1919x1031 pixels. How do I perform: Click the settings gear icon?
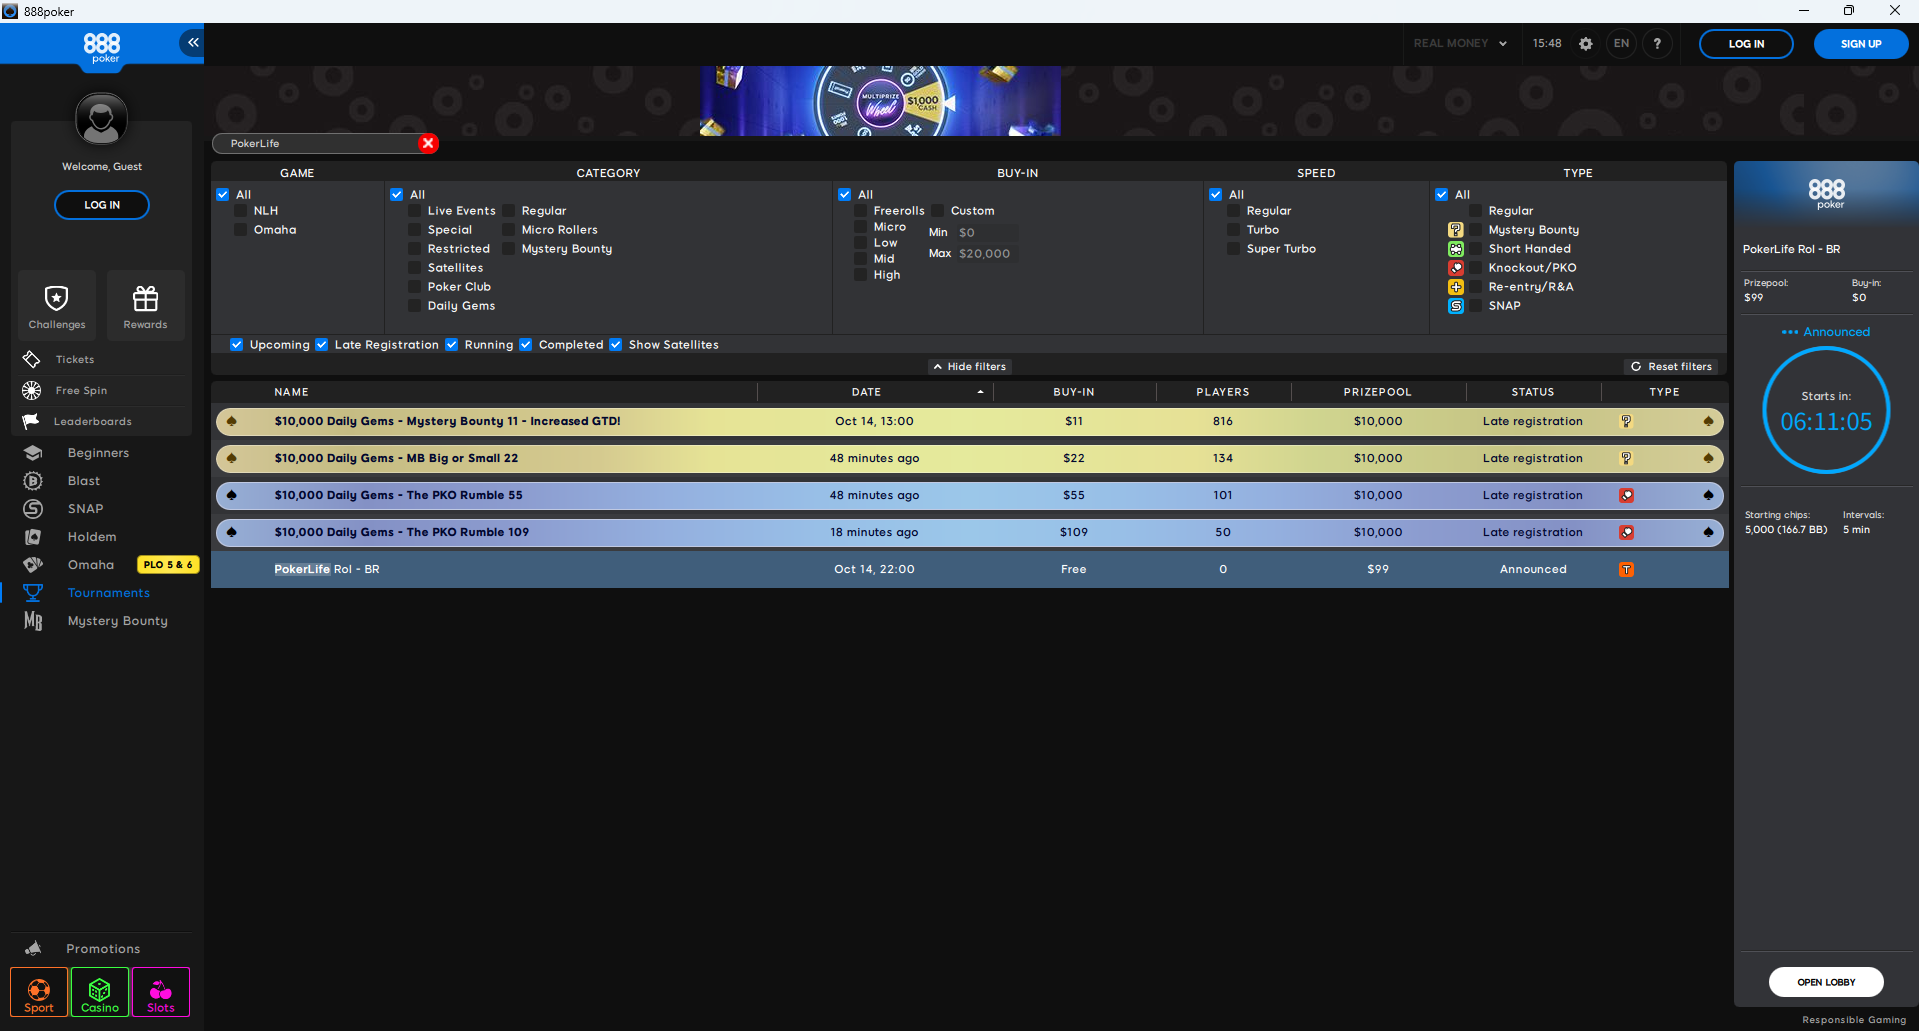1585,44
